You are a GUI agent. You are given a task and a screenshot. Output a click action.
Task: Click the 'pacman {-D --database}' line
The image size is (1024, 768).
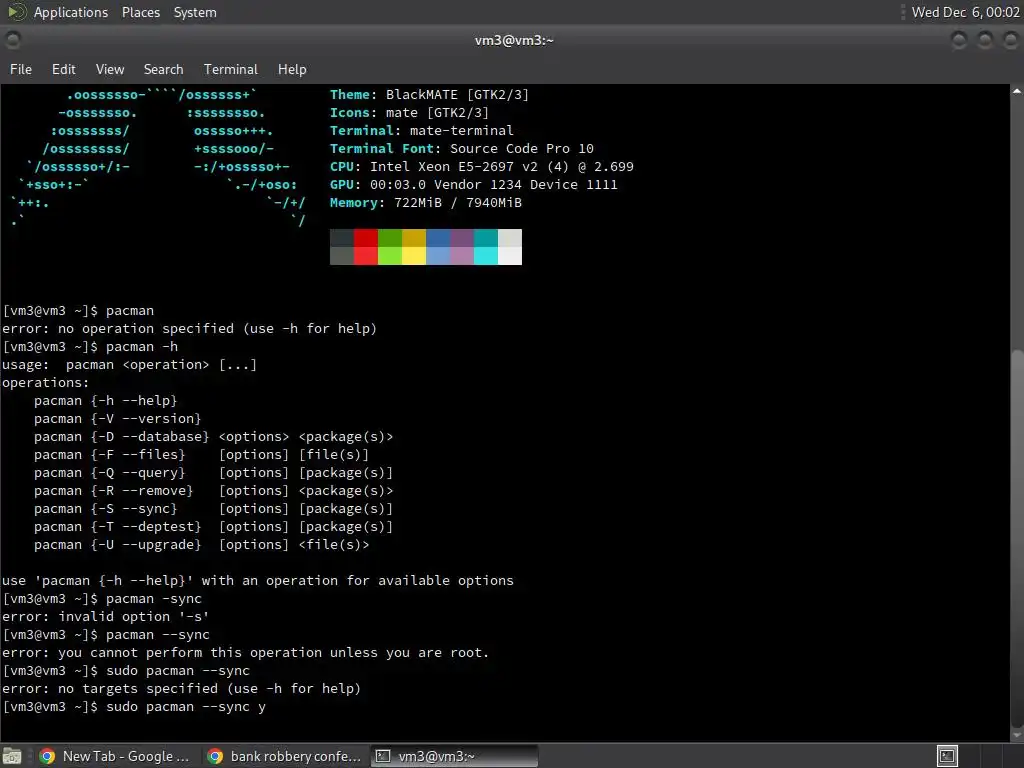[x=214, y=437]
